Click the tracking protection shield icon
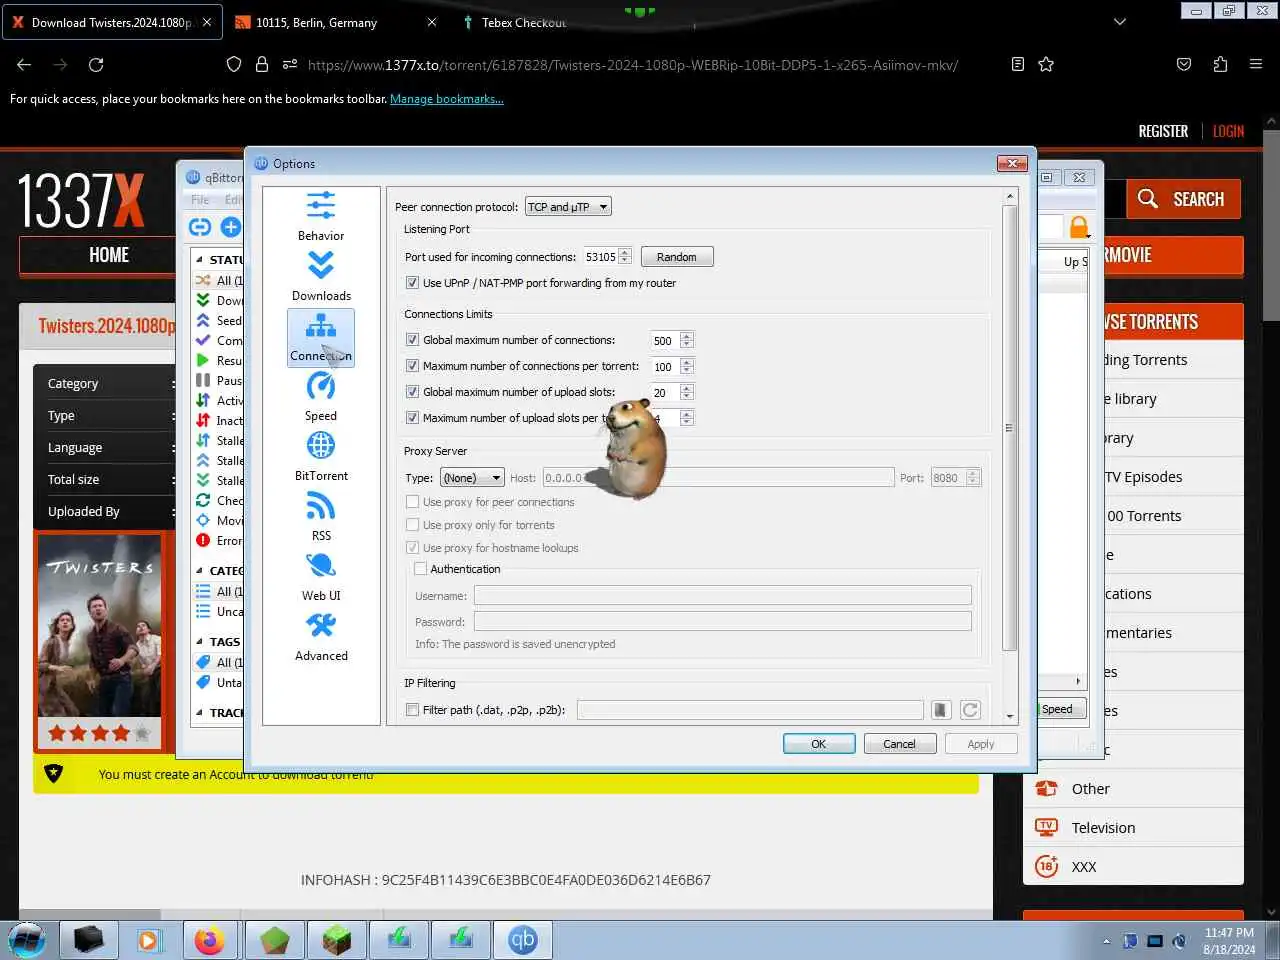1280x960 pixels. (234, 64)
